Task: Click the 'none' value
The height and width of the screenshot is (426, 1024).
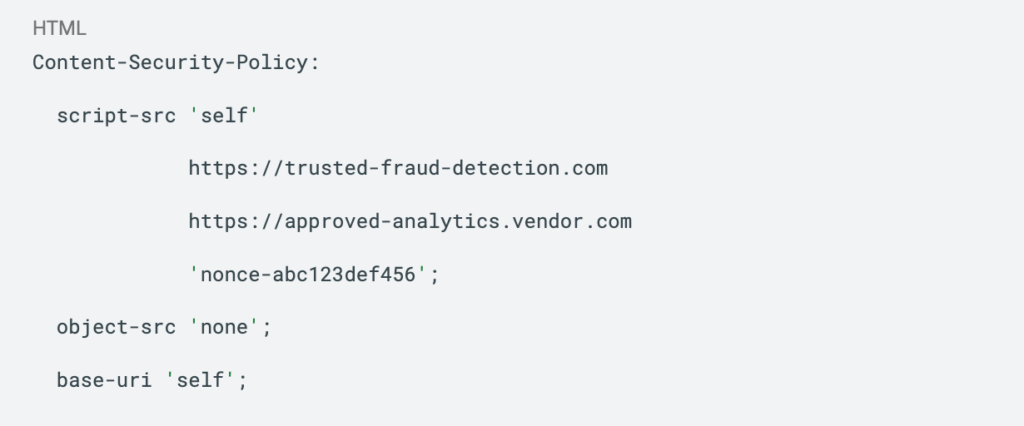Action: pos(223,327)
